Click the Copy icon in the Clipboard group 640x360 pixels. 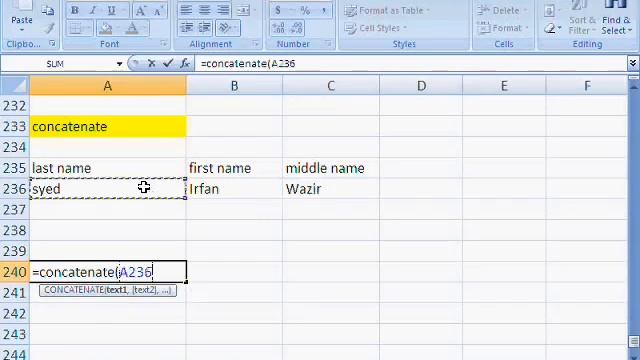point(48,10)
